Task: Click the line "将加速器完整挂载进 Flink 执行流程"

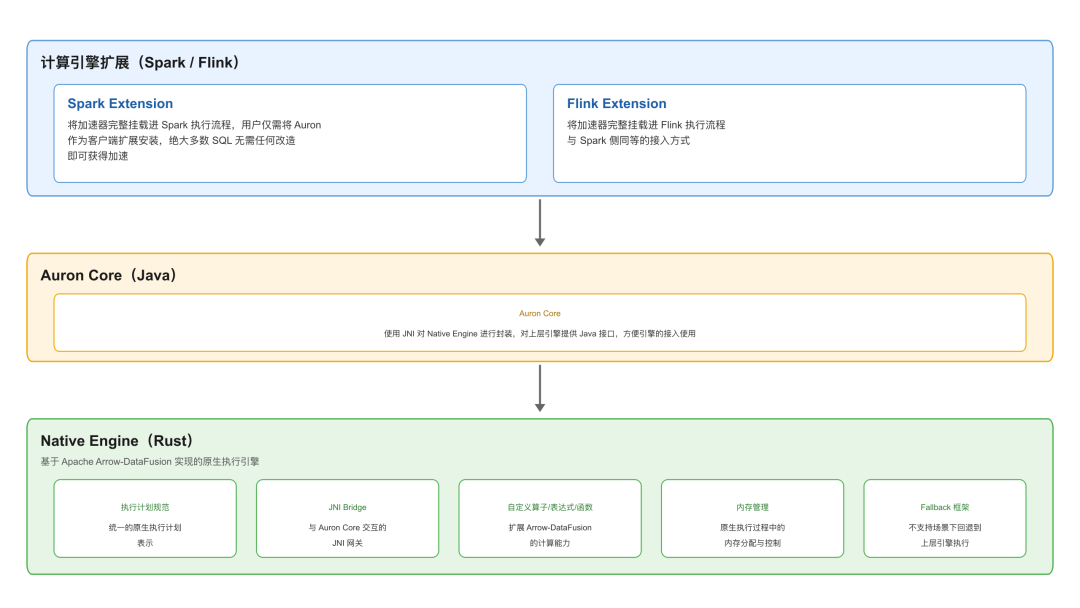Action: coord(646,125)
